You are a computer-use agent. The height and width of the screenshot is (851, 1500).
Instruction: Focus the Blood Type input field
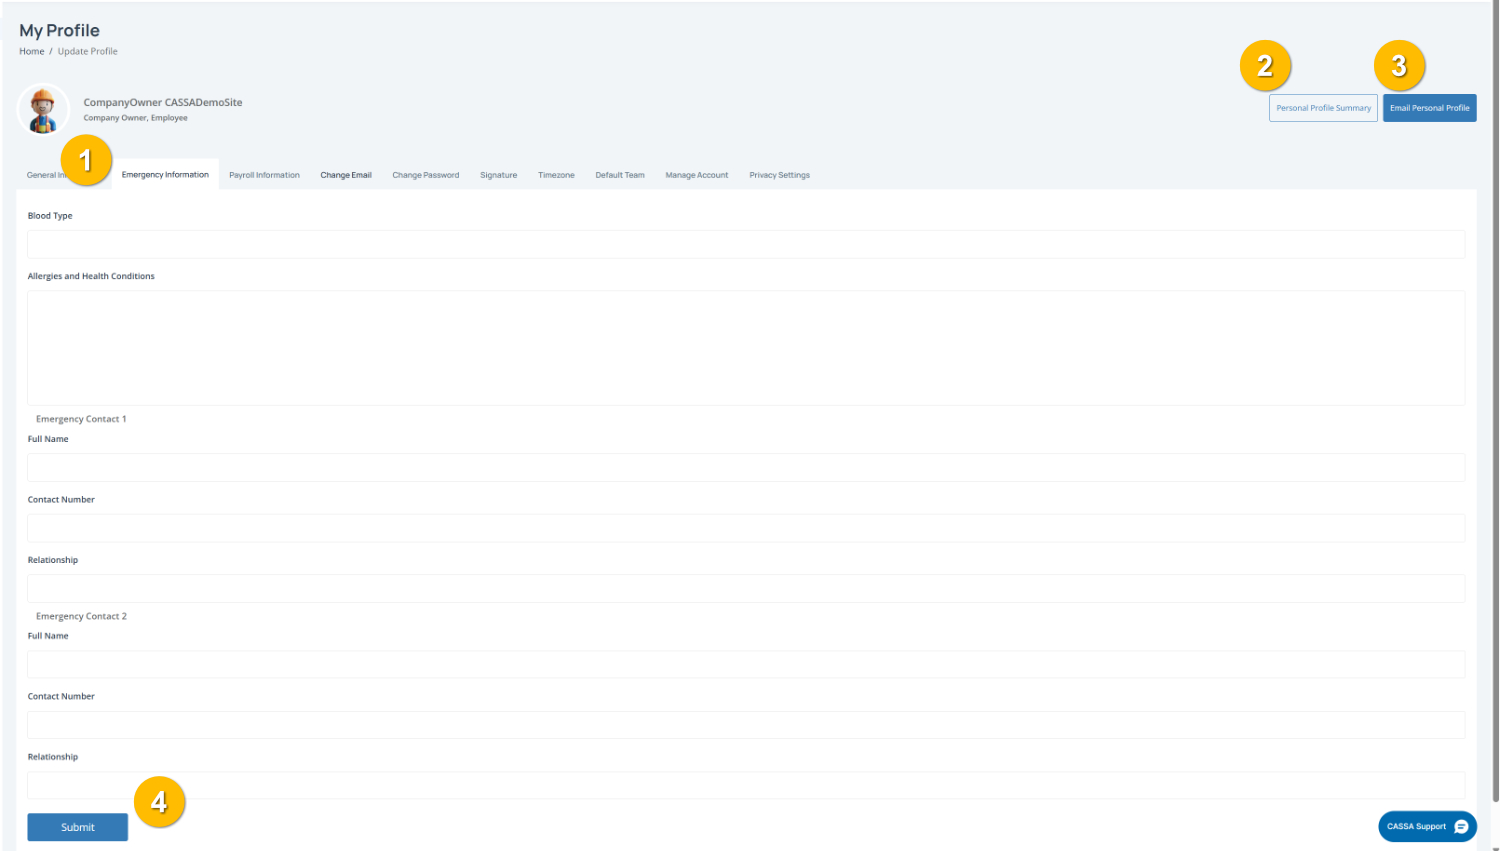746,244
